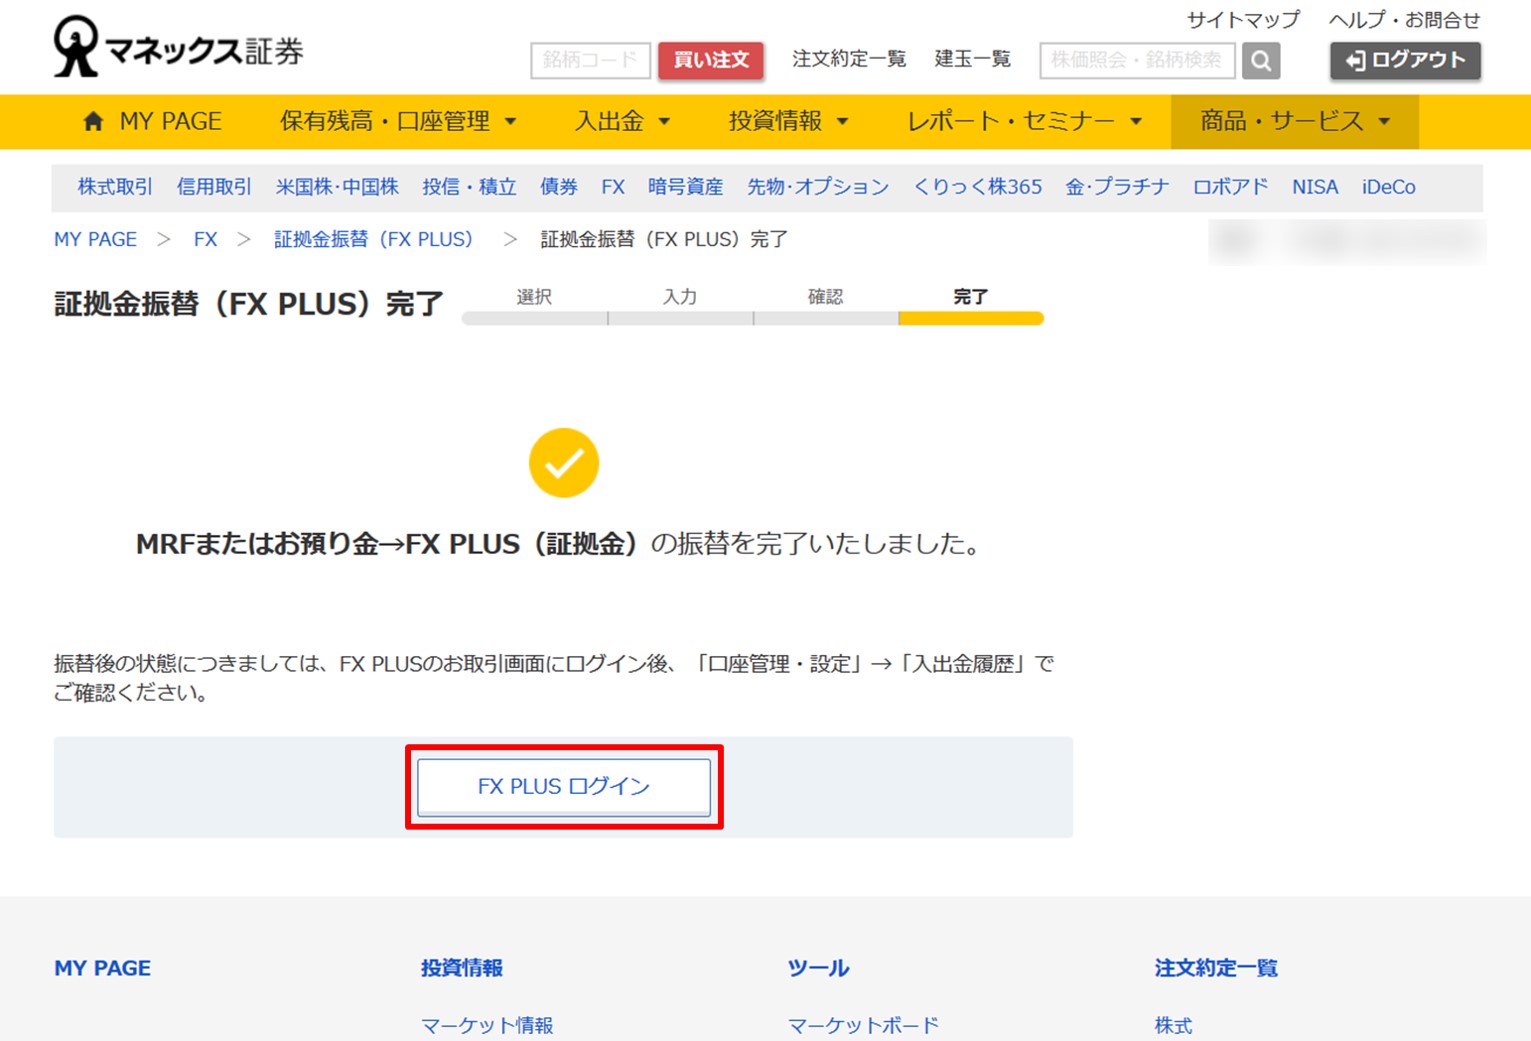Image resolution: width=1531 pixels, height=1041 pixels.
Task: Select 債券 in the sub navigation
Action: (x=559, y=187)
